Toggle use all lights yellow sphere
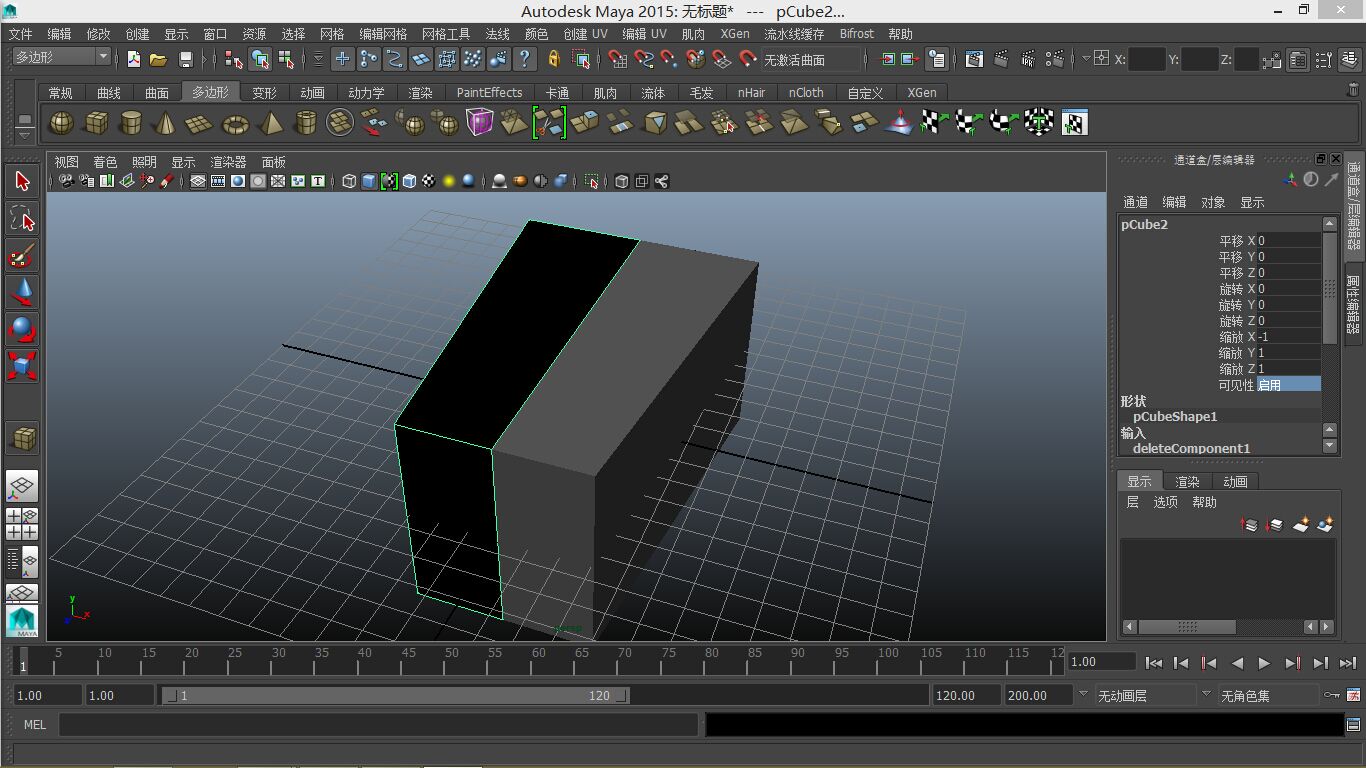This screenshot has height=768, width=1366. point(449,181)
